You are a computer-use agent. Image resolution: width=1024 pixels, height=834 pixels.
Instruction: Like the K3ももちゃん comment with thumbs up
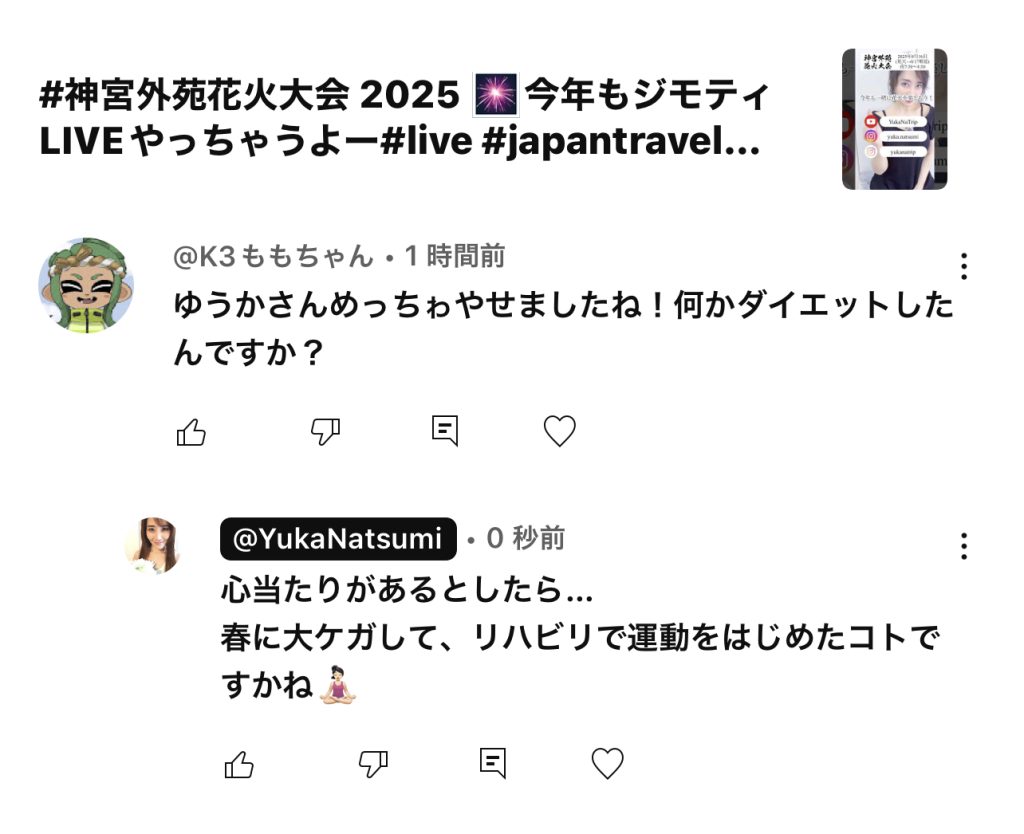191,432
